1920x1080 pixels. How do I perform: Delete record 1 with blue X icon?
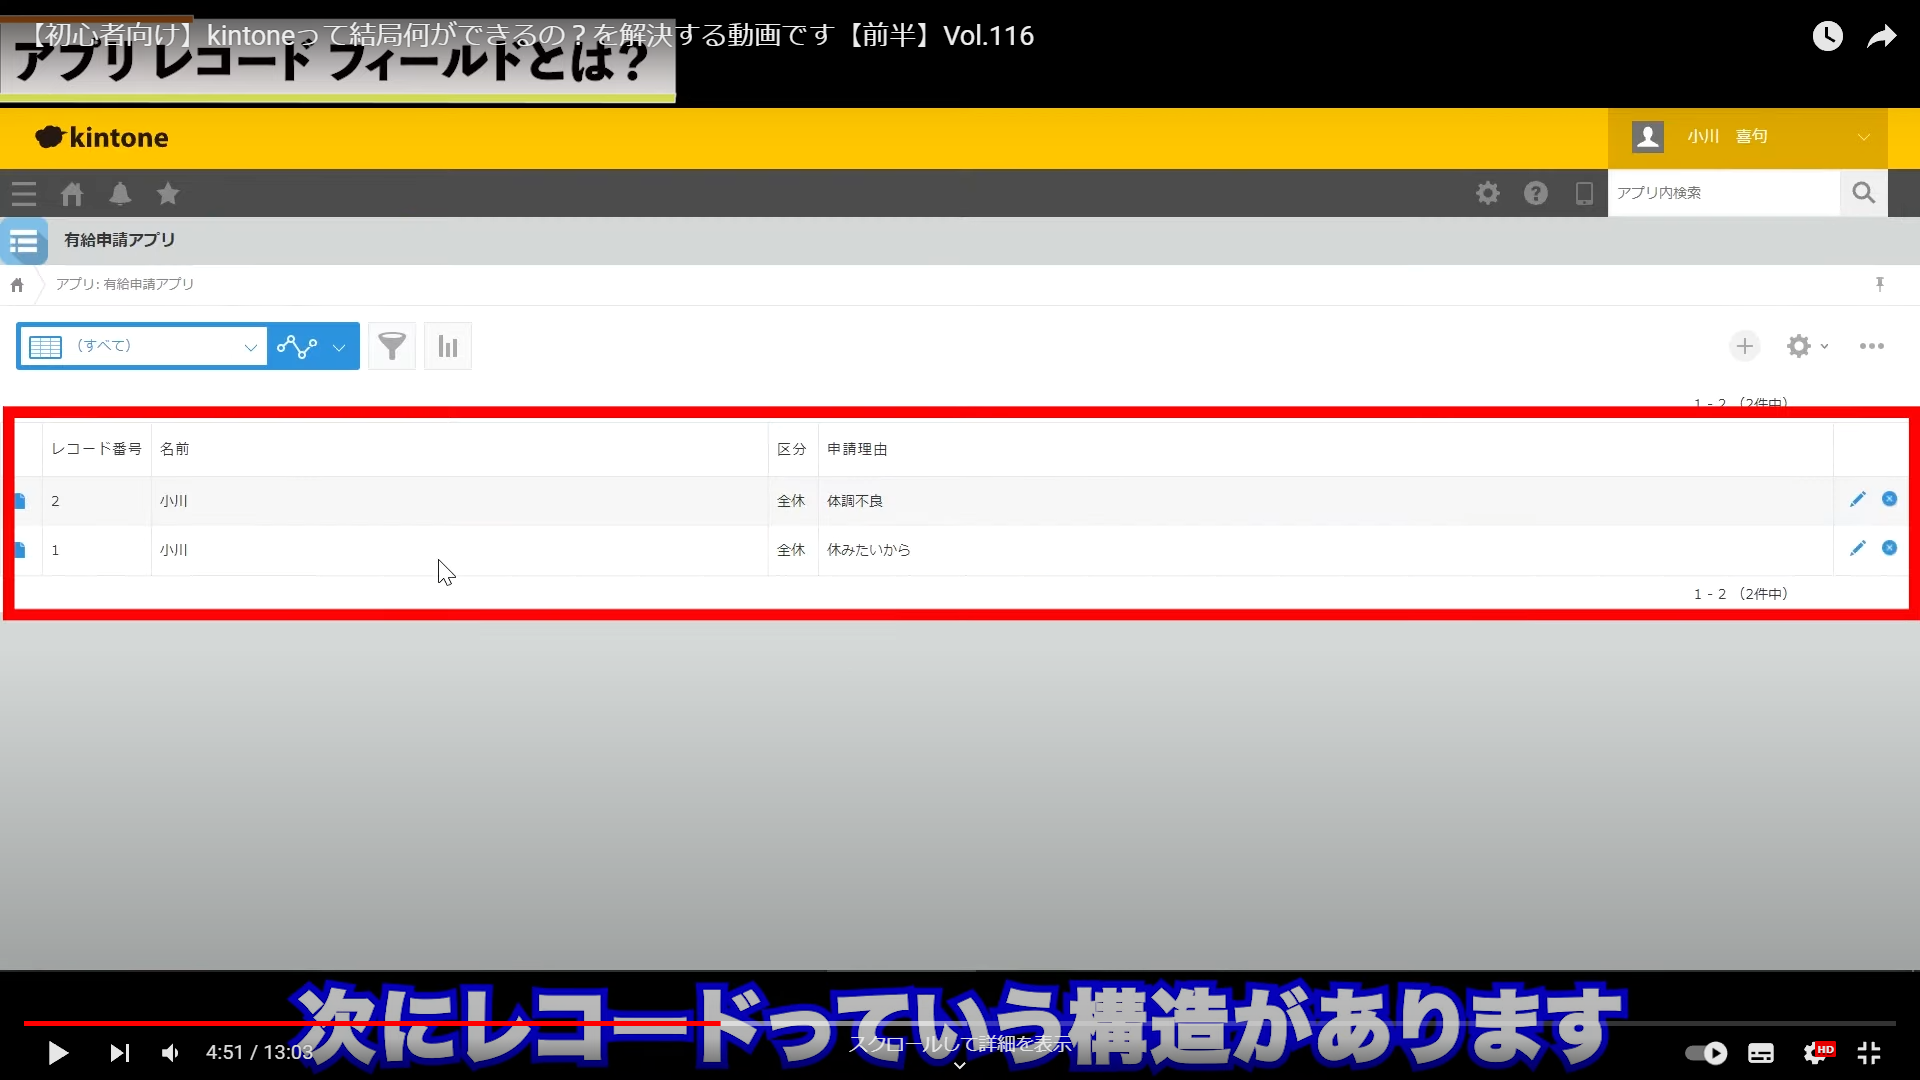(1889, 548)
